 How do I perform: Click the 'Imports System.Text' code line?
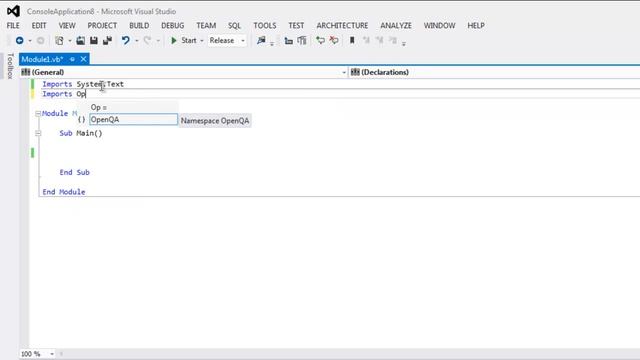pos(83,84)
